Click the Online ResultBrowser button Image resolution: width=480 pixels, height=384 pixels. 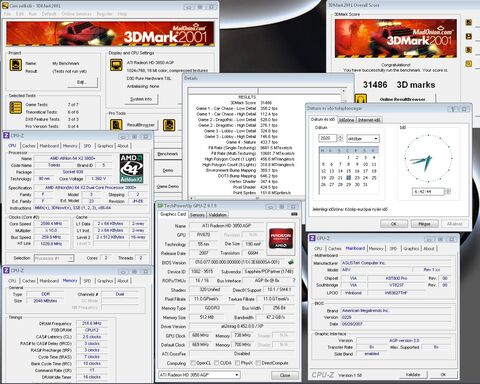[402, 99]
